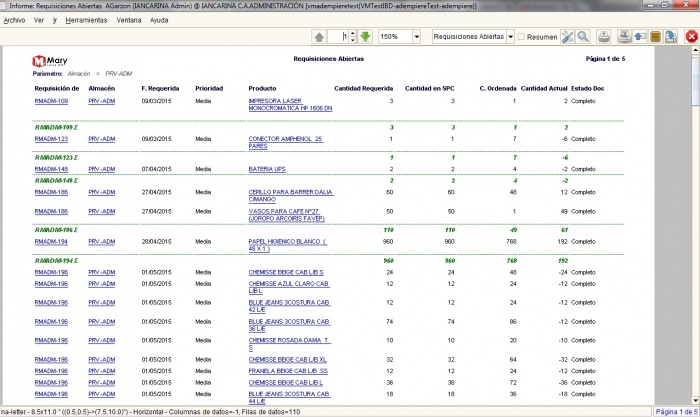Click the green subtotal label RMADM-194 Σ
This screenshot has height=417, width=700.
(56, 261)
